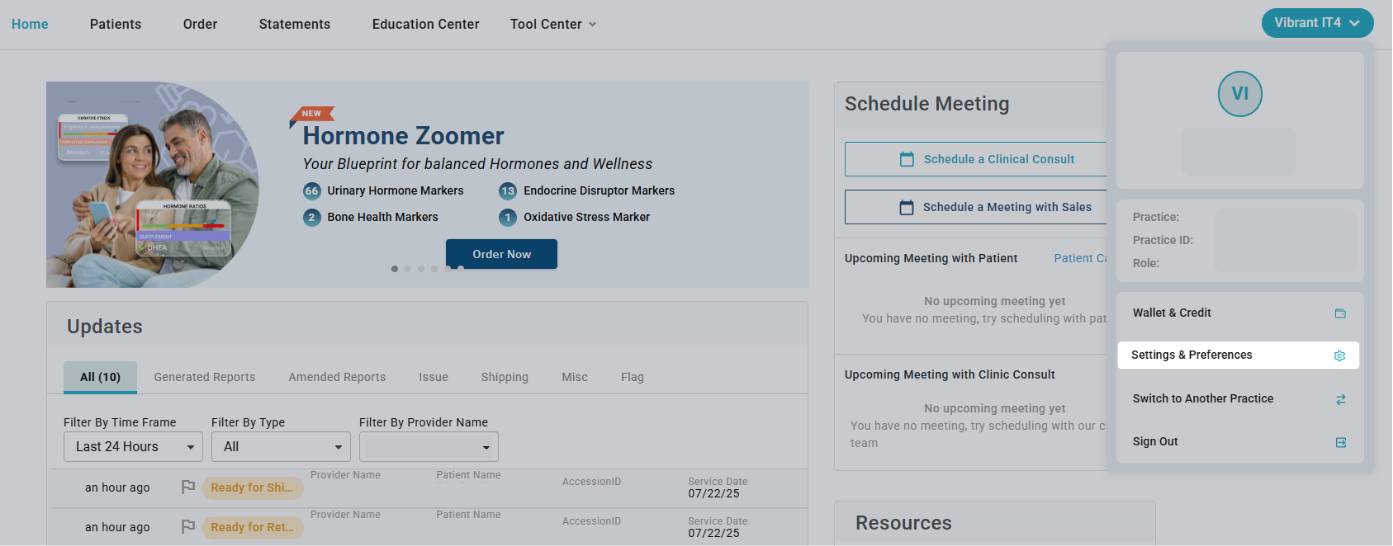Viewport: 1393px width, 546px height.
Task: Switch to the Shipping tab
Action: [x=504, y=377]
